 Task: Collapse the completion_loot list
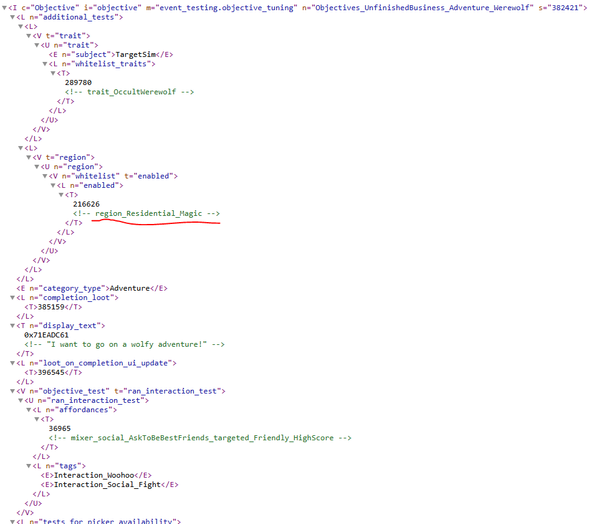coord(13,298)
